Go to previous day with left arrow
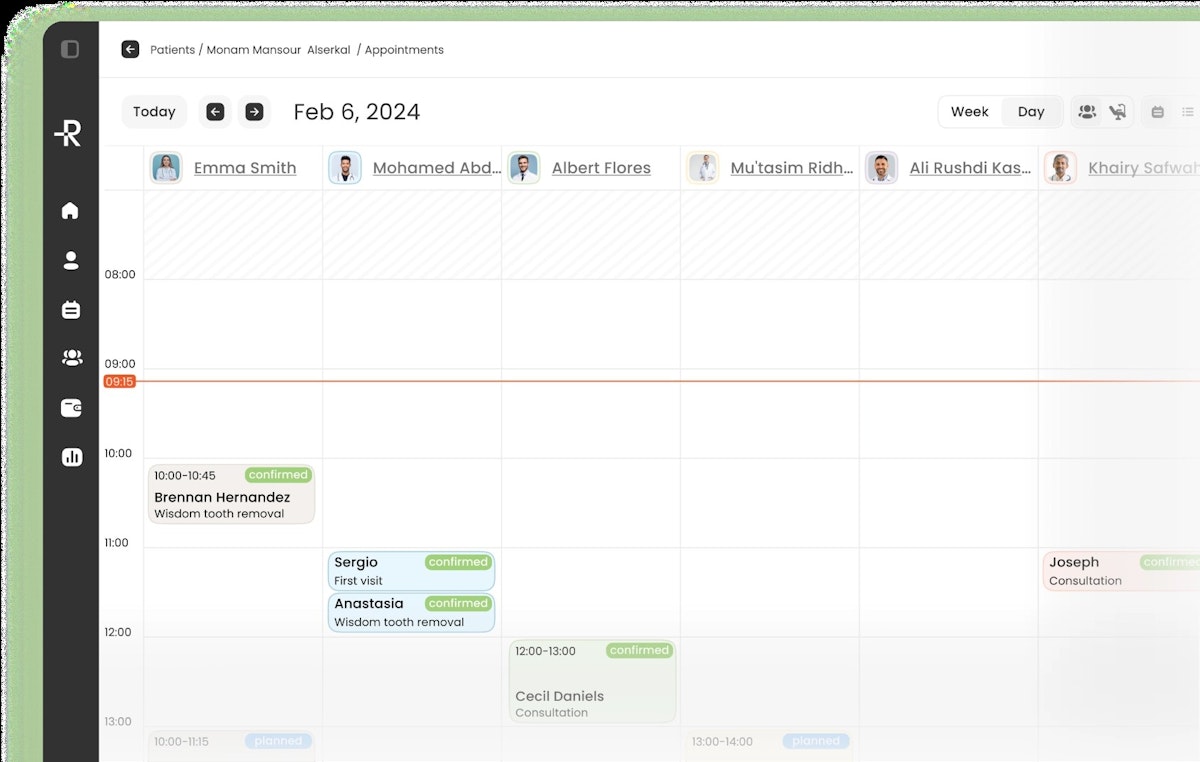Viewport: 1200px width, 762px height. 215,112
